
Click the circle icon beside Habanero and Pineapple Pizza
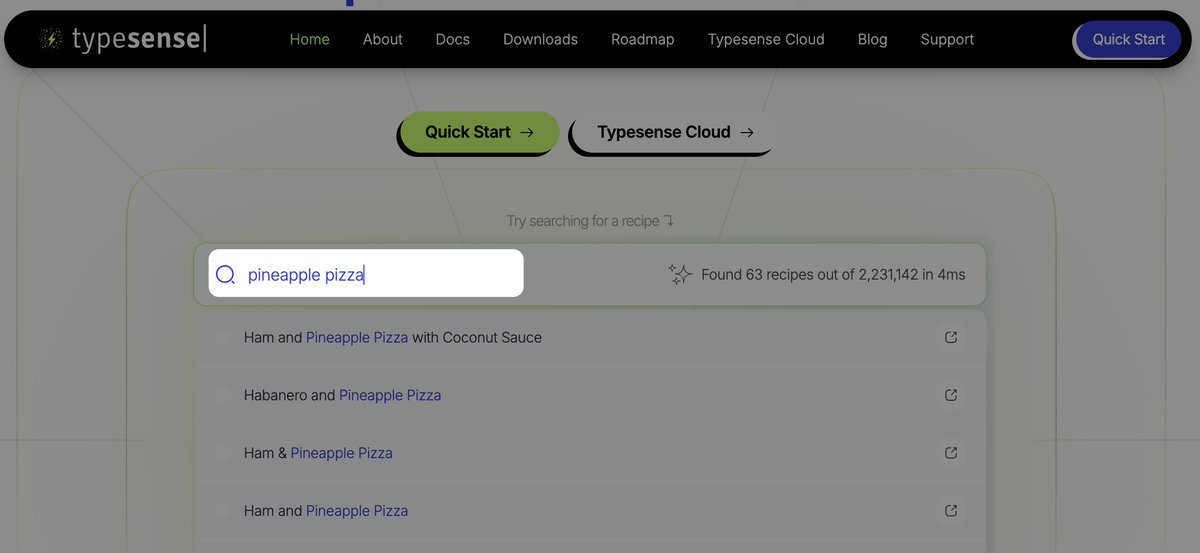pos(222,395)
